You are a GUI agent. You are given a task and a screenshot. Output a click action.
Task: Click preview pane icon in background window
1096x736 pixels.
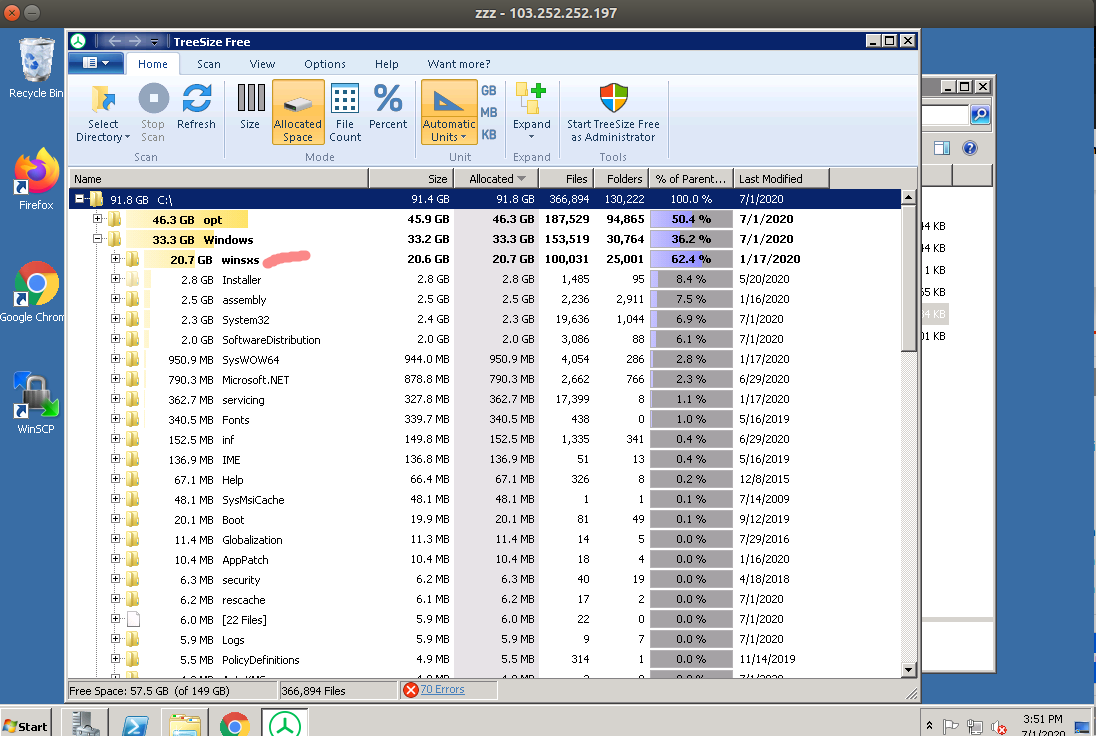[942, 147]
